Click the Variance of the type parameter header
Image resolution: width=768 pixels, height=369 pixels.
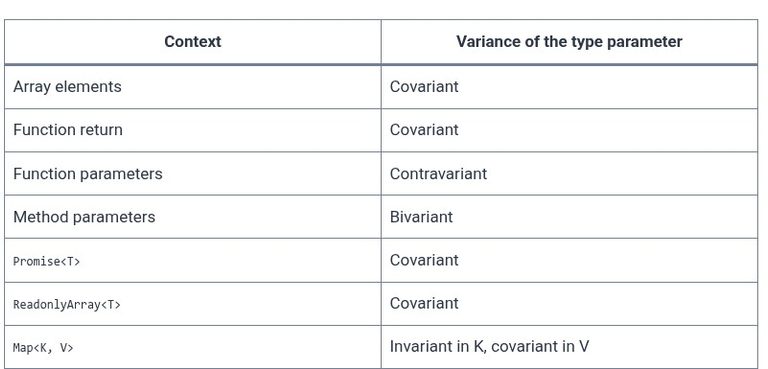(x=569, y=42)
